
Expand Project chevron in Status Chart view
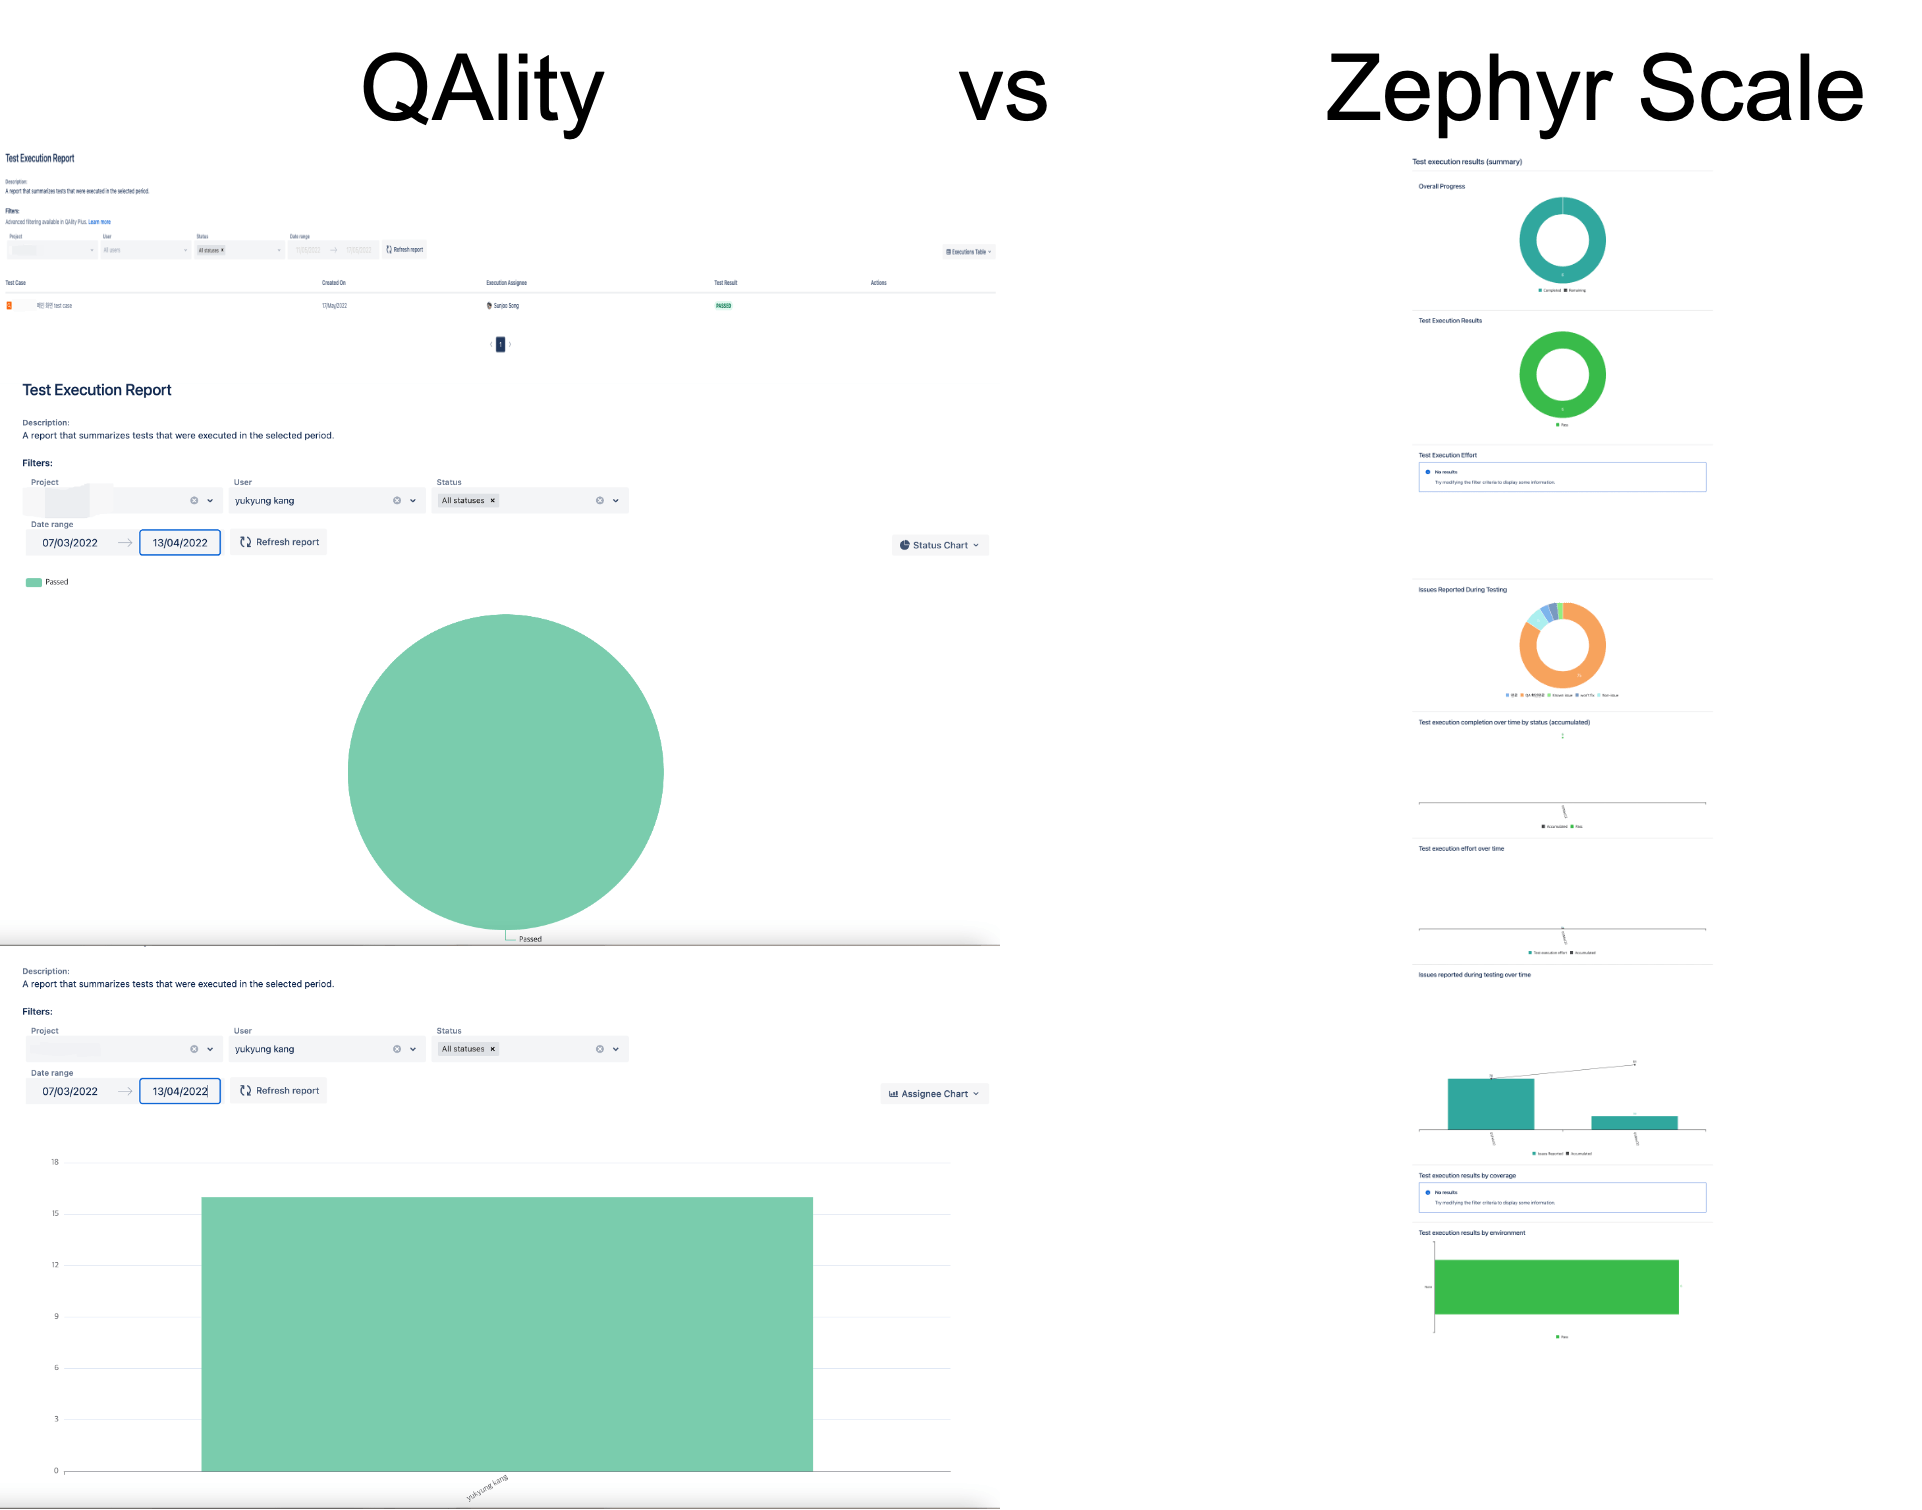coord(210,501)
